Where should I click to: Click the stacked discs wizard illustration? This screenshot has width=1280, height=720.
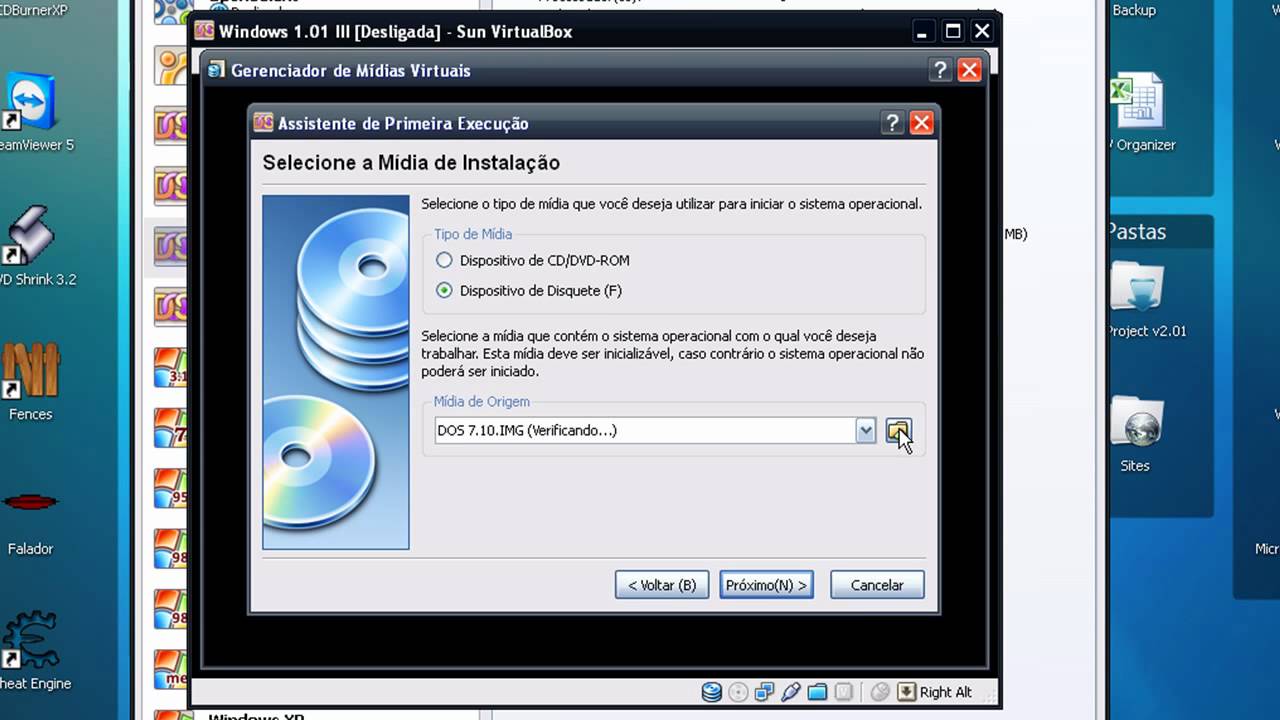(x=336, y=372)
